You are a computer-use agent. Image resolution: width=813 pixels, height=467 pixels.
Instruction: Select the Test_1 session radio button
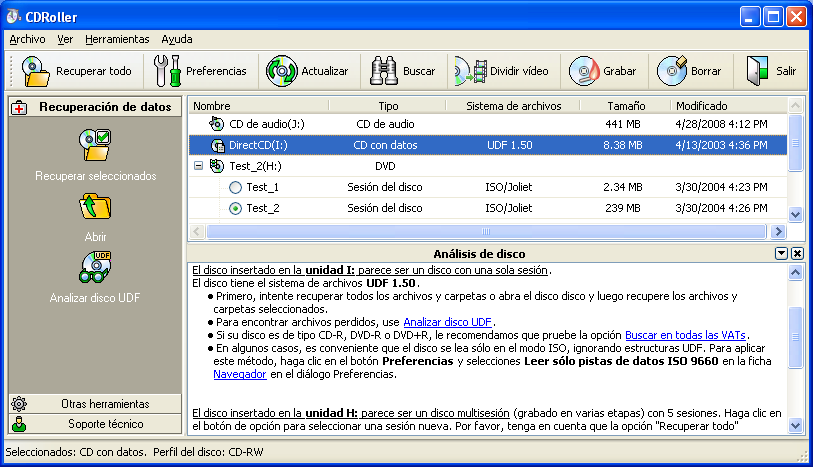pos(235,187)
